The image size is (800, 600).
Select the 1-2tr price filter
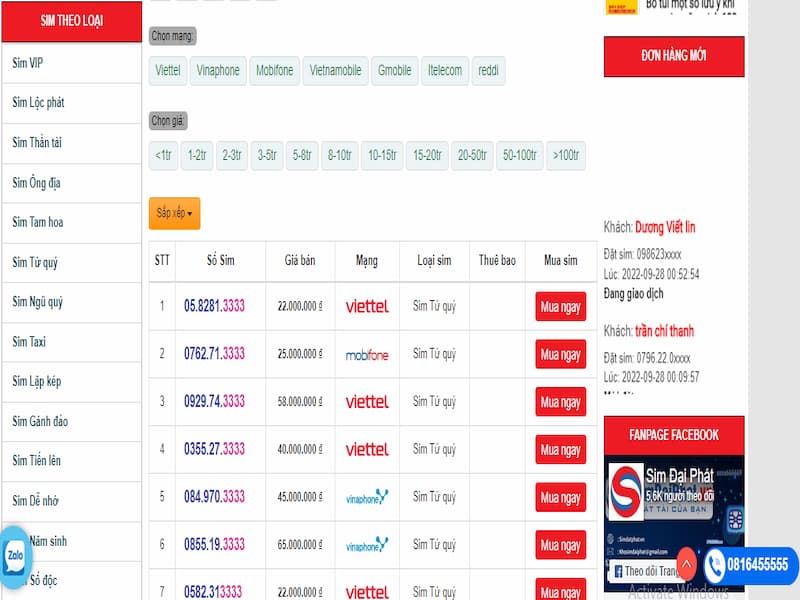(x=197, y=155)
